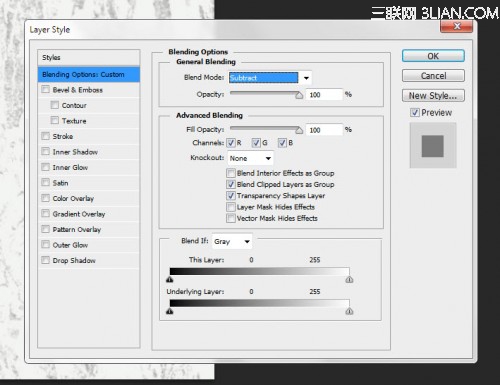
Task: Enable the Color Overlay checkbox
Action: tap(45, 198)
